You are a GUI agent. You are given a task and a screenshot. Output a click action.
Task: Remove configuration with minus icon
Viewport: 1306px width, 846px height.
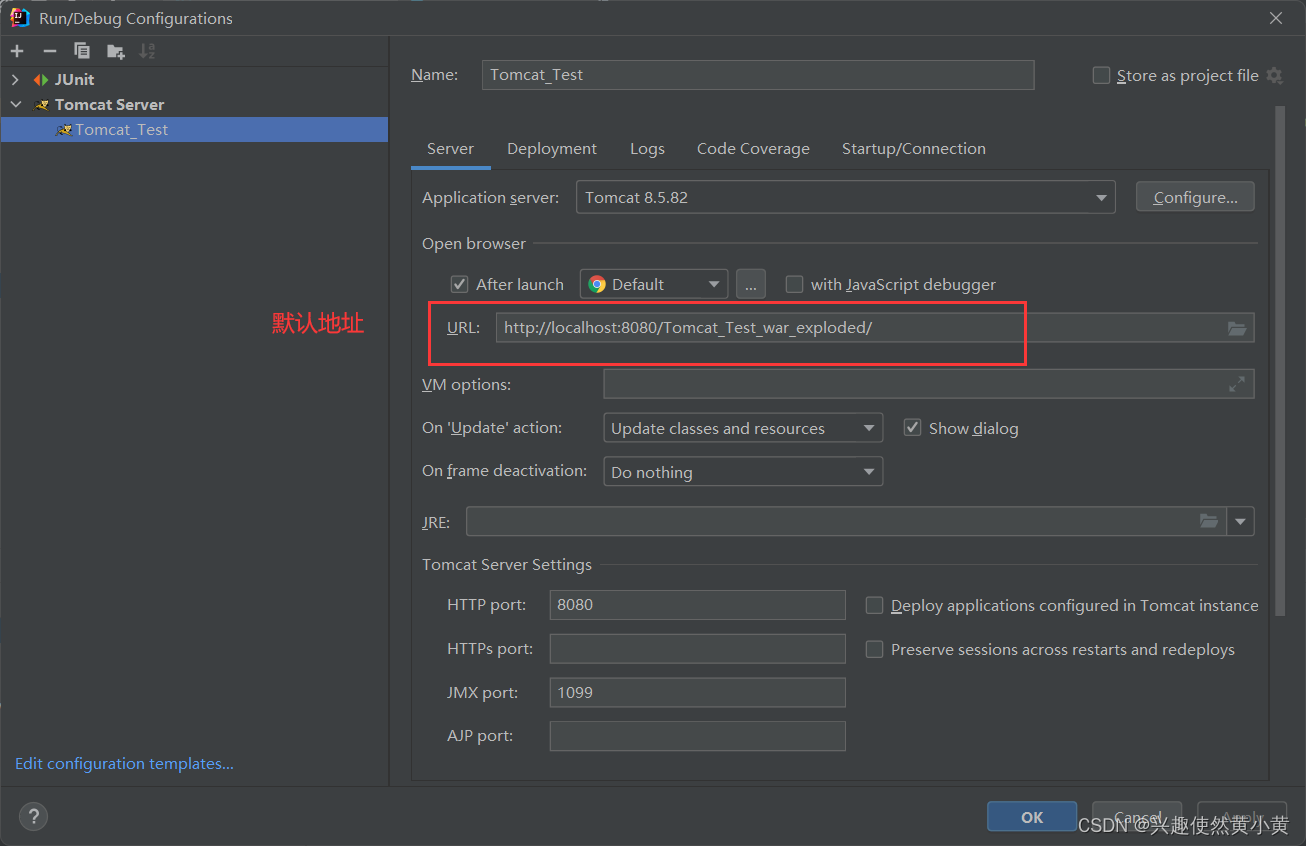point(49,51)
